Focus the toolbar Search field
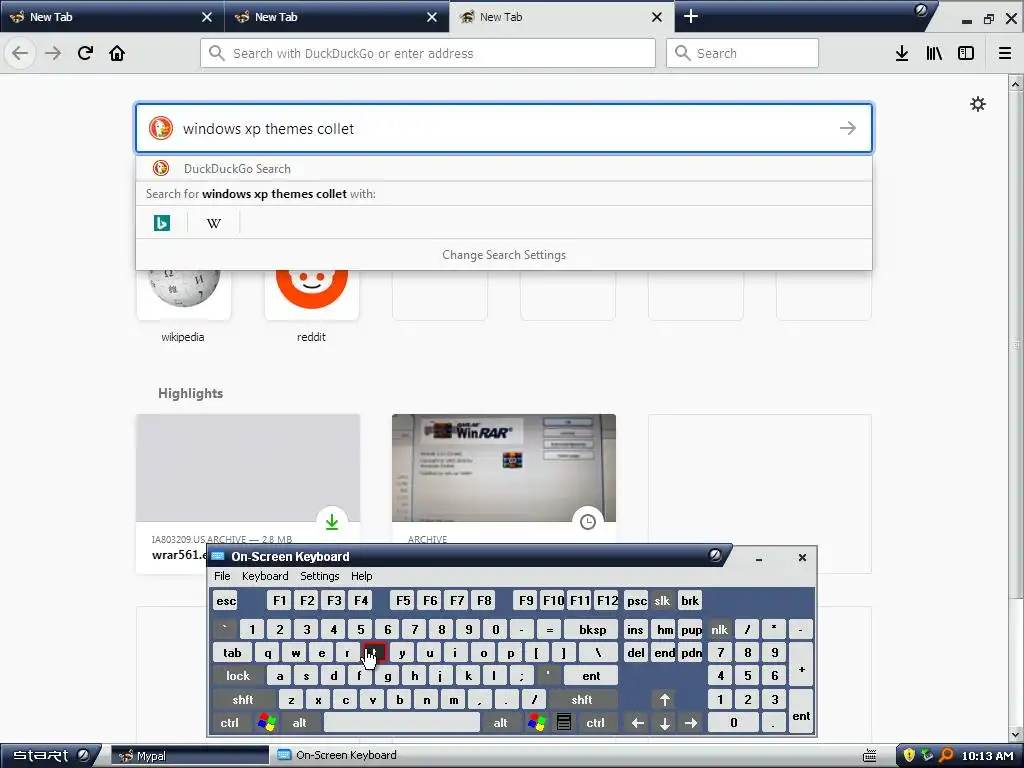Screen dimensions: 1024x768 click(743, 53)
